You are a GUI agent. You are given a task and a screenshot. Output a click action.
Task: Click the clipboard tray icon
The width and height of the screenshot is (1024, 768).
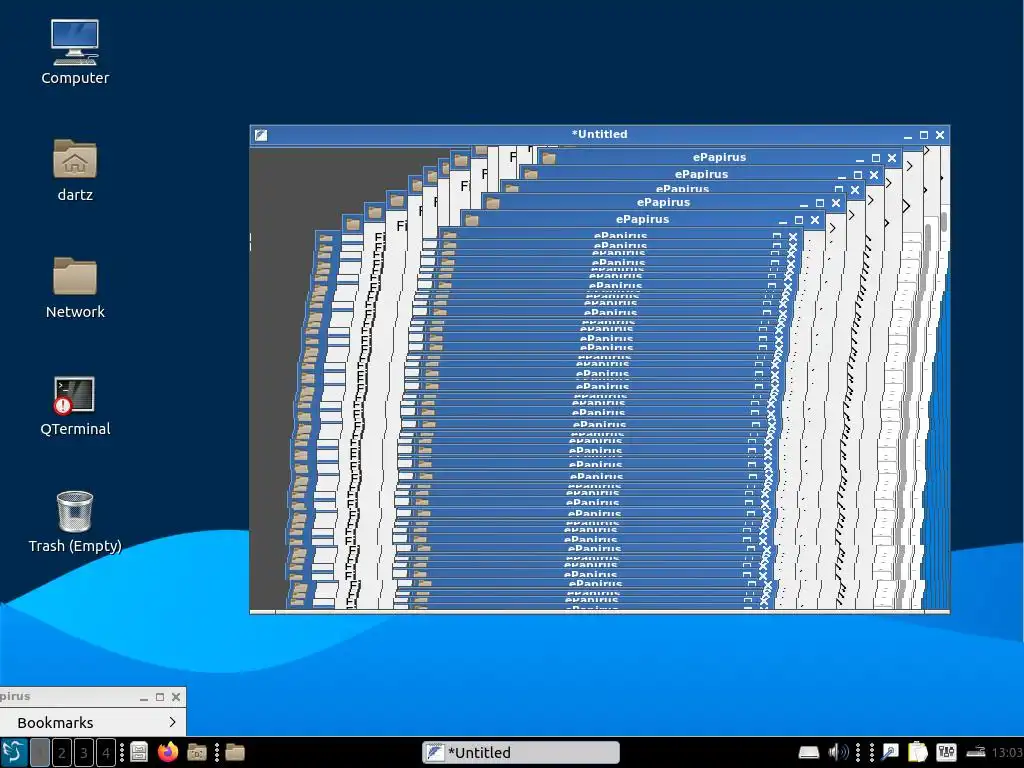tap(918, 752)
